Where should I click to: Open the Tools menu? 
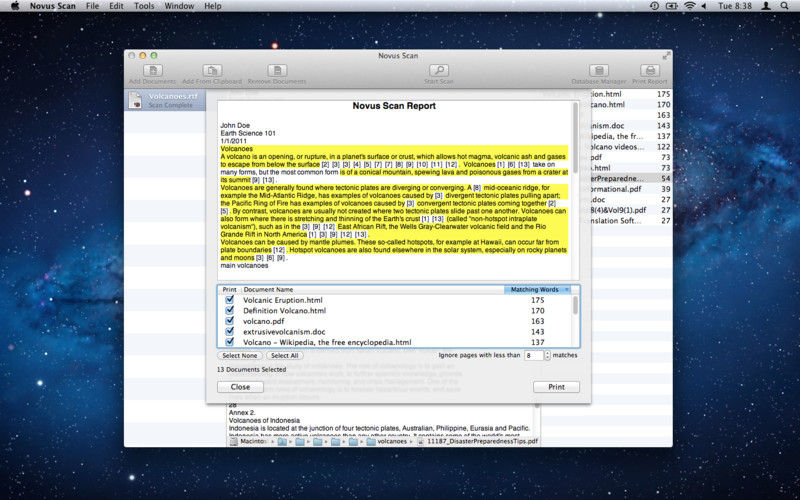coord(144,6)
